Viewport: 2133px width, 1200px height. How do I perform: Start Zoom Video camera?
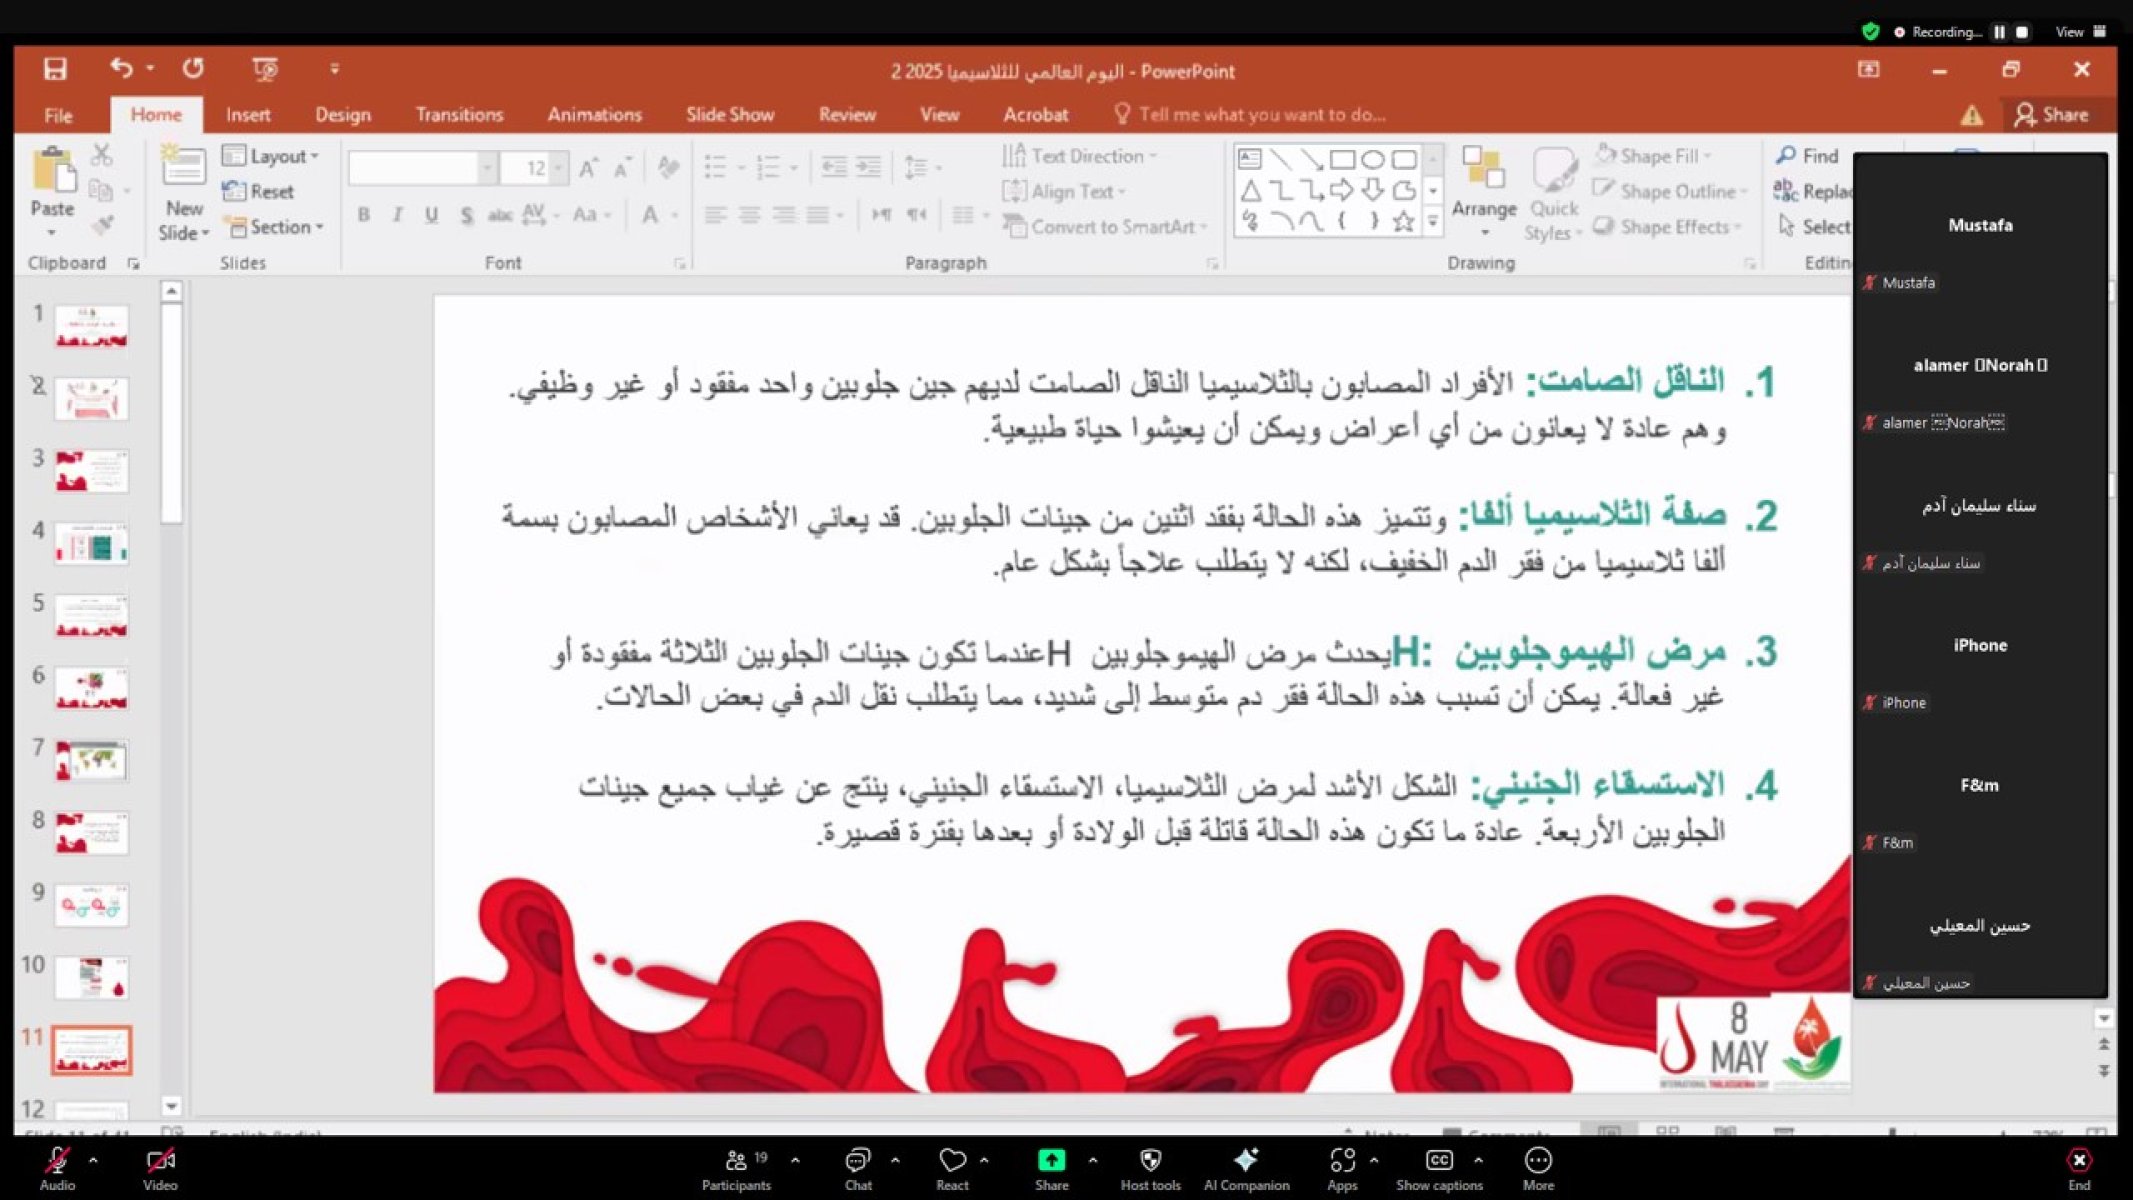(160, 1168)
